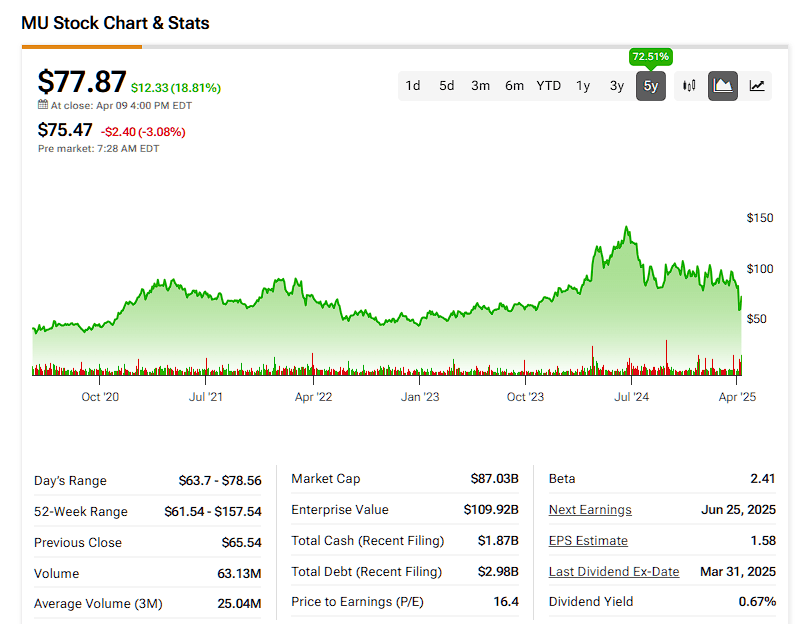This screenshot has width=800, height=624.
Task: Select the YTD time range
Action: 548,86
